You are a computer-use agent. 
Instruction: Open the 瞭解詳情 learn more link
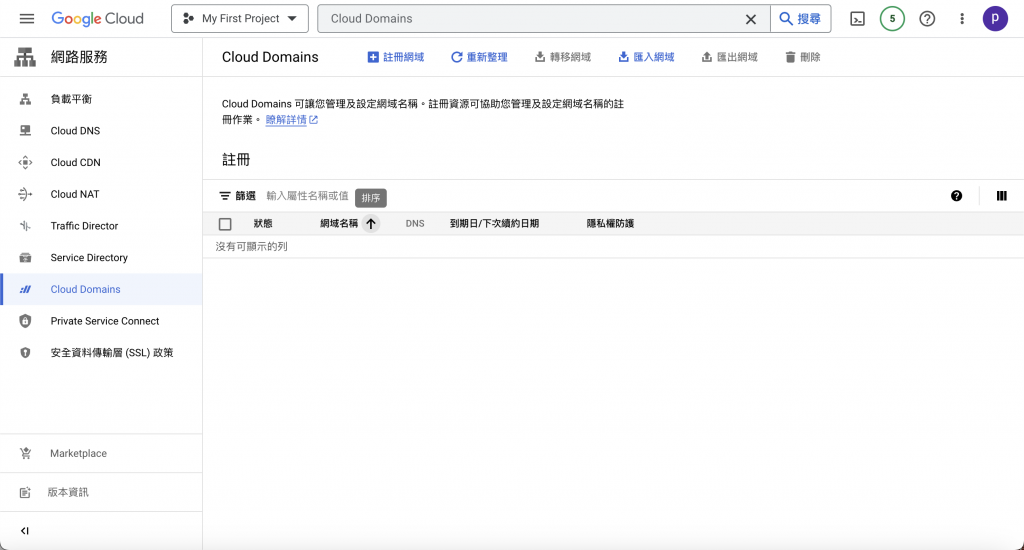pyautogui.click(x=292, y=120)
